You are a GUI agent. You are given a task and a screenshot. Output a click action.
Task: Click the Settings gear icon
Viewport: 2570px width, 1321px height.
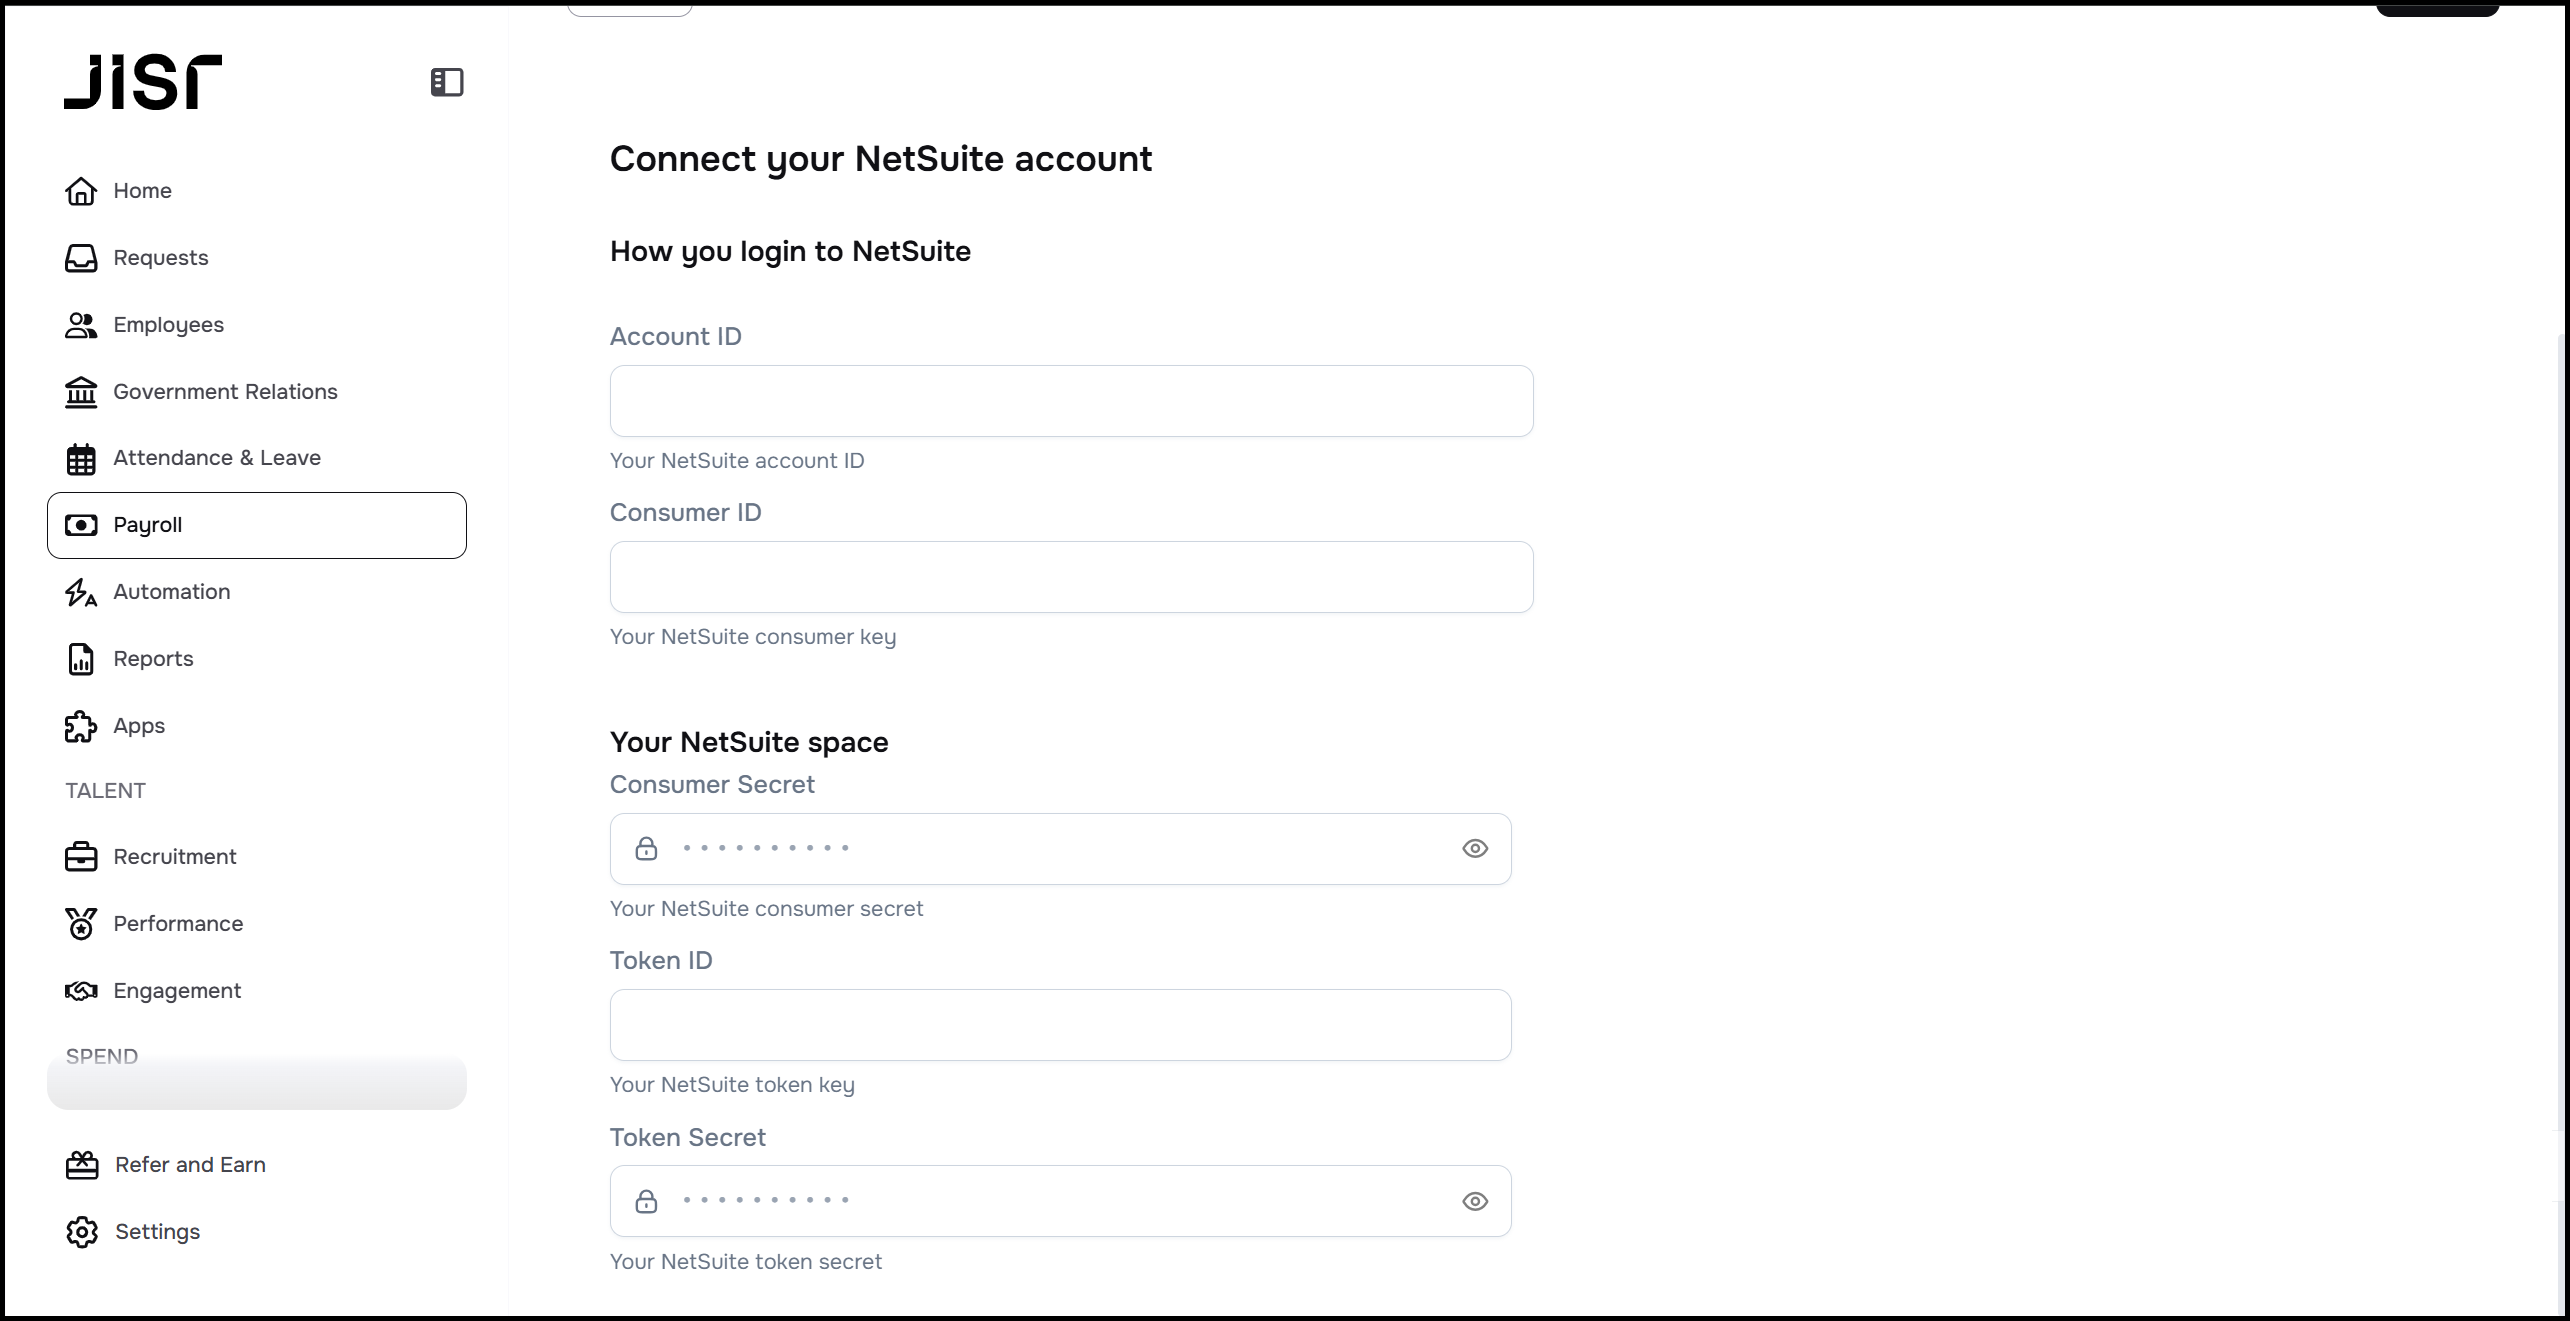pyautogui.click(x=82, y=1232)
